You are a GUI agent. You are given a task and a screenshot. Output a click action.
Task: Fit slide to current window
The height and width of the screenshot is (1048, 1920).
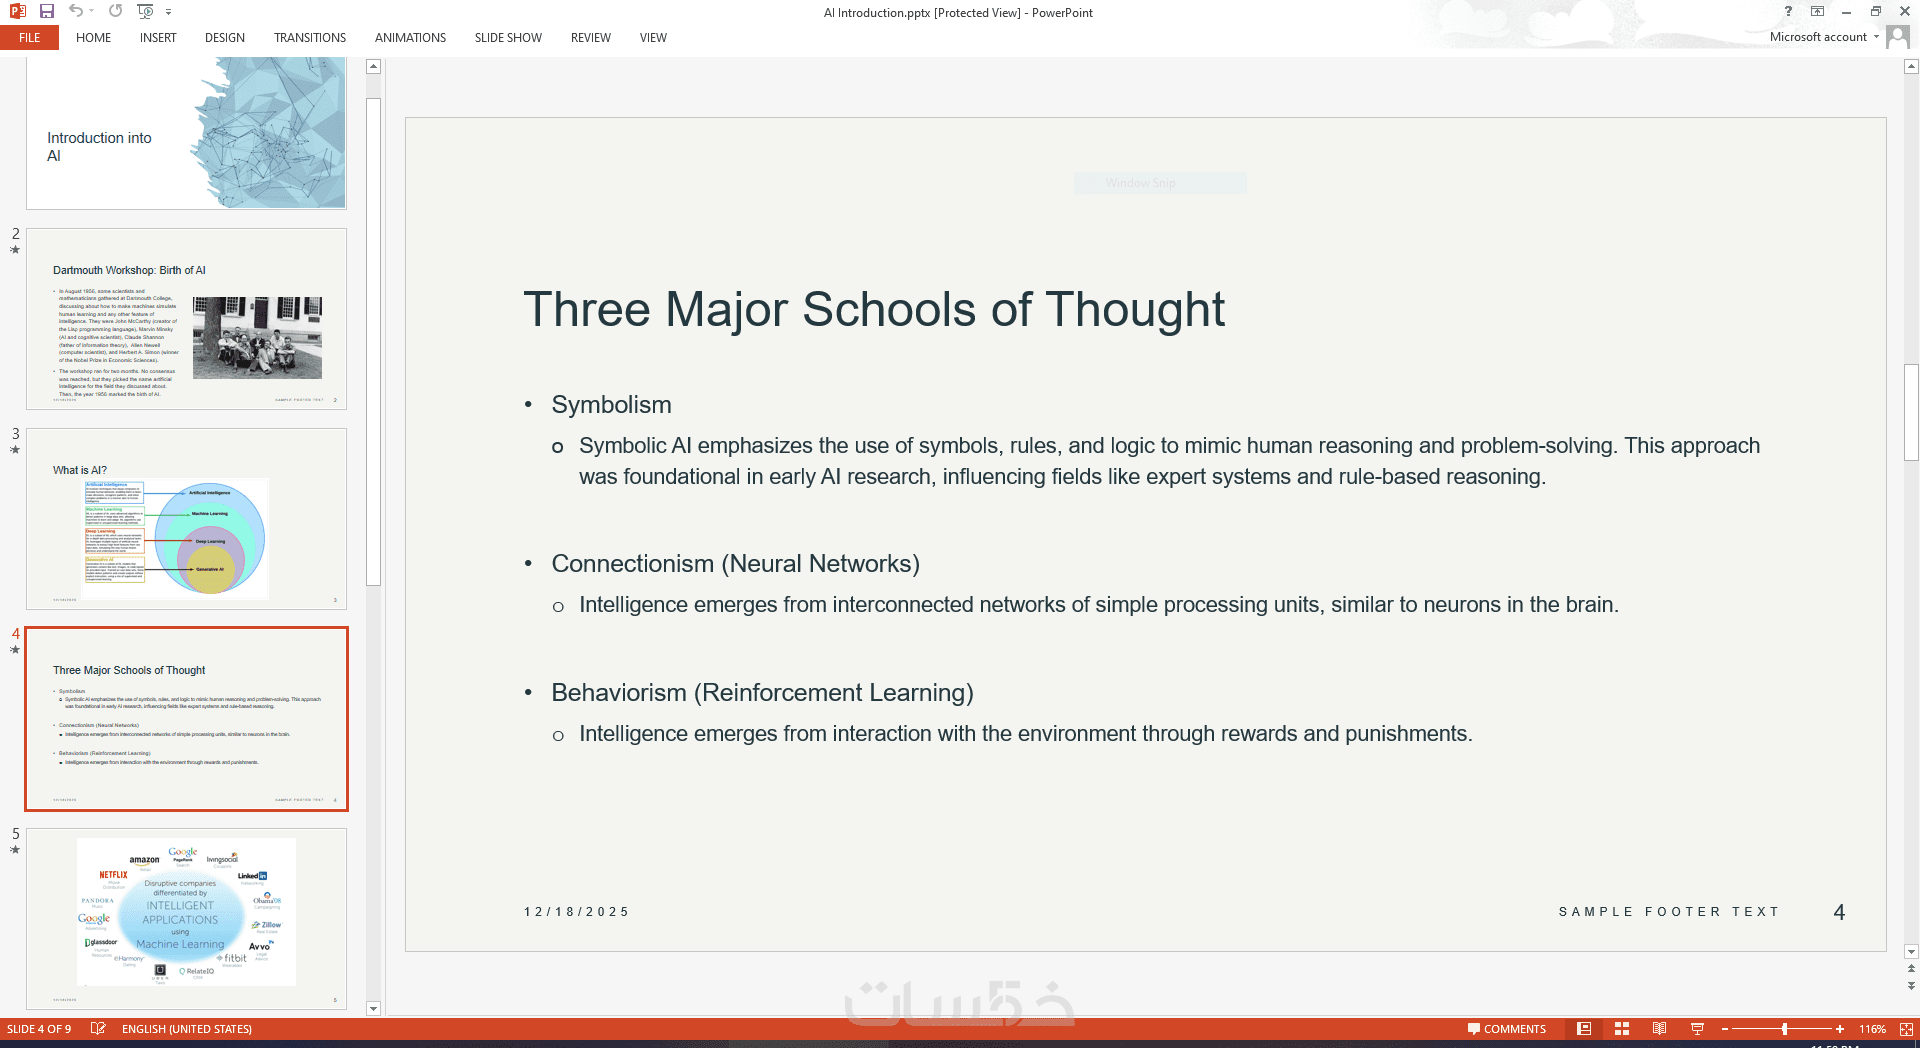coord(1906,1029)
